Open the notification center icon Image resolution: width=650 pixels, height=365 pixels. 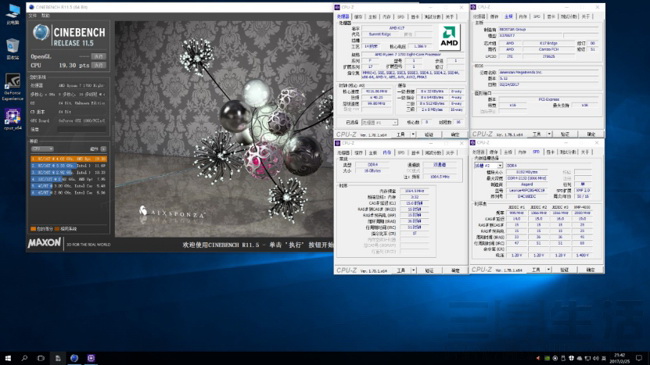point(639,358)
